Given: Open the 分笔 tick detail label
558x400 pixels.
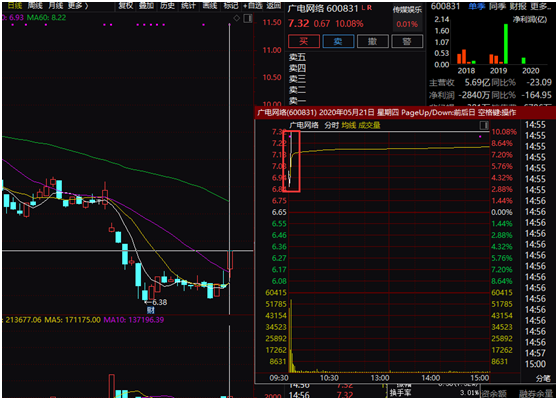Looking at the screenshot, I should 543,379.
